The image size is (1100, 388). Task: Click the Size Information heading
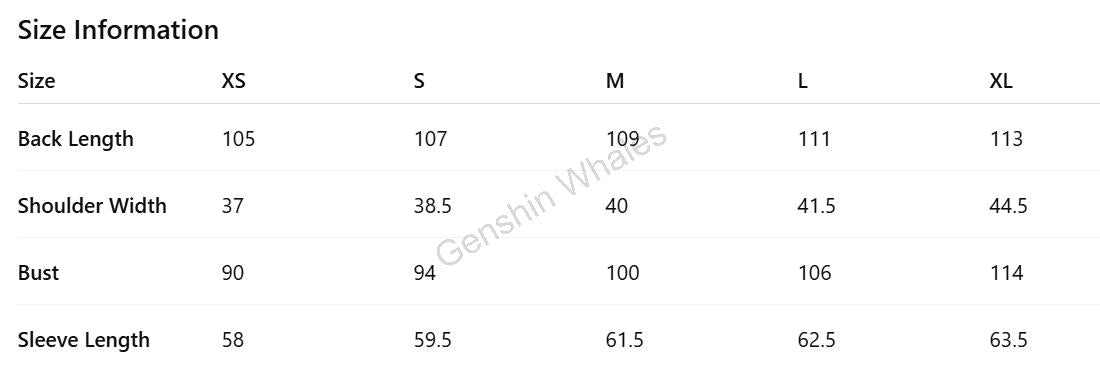click(x=118, y=30)
